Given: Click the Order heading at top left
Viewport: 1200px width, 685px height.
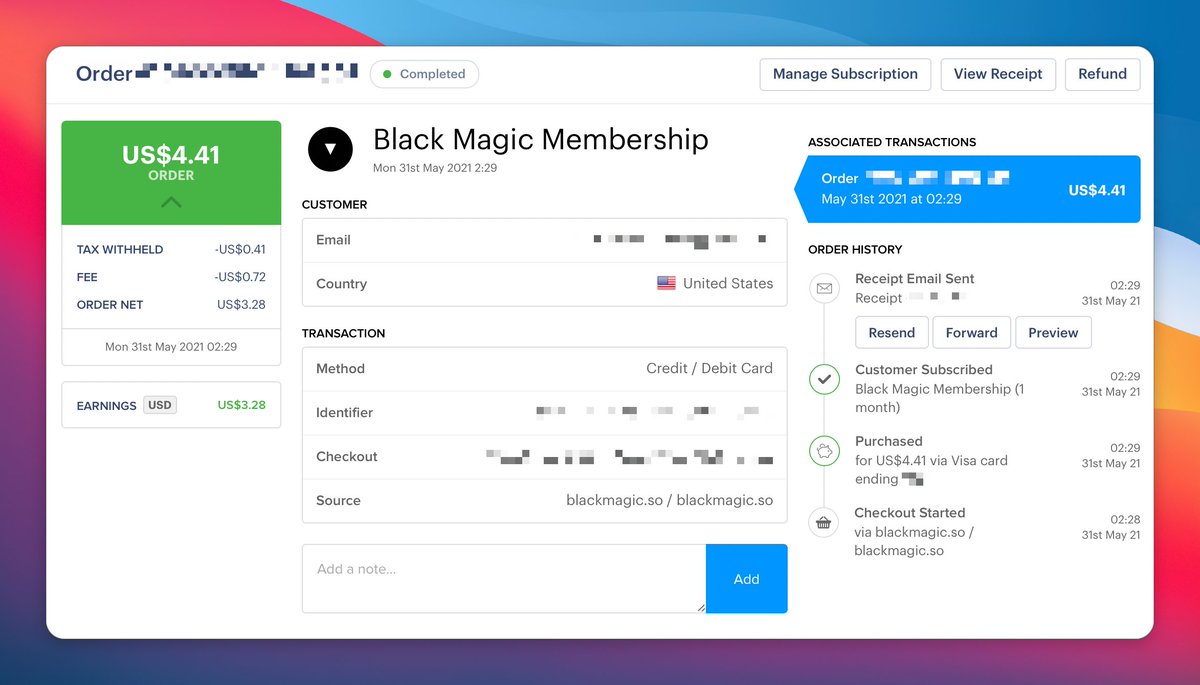Looking at the screenshot, I should [104, 74].
